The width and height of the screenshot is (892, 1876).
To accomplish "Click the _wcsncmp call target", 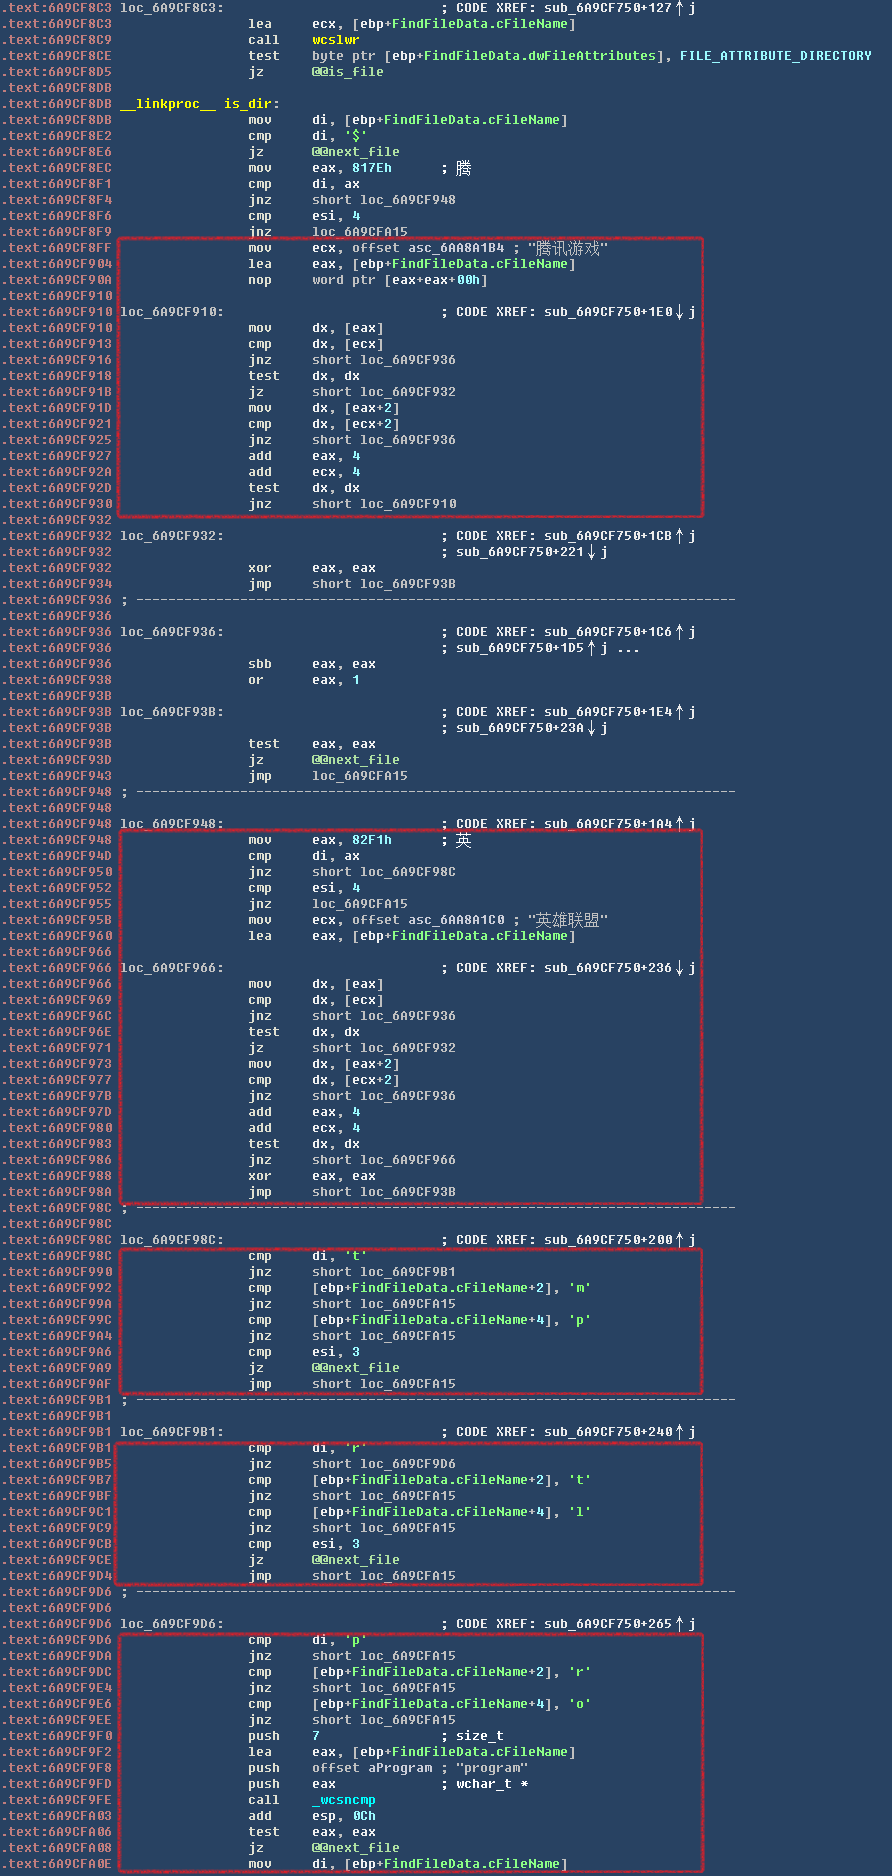I will 343,1800.
